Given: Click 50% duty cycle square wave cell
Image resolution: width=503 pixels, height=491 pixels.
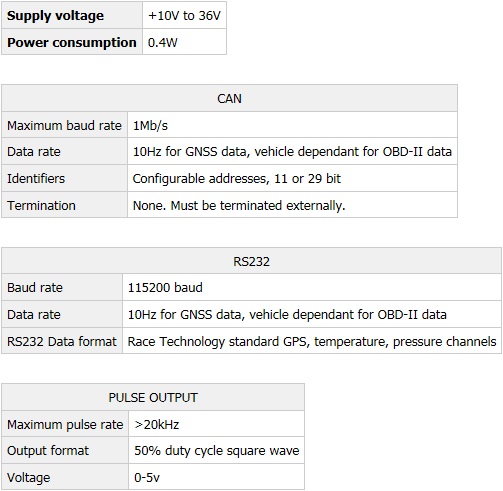Looking at the screenshot, I should [216, 450].
